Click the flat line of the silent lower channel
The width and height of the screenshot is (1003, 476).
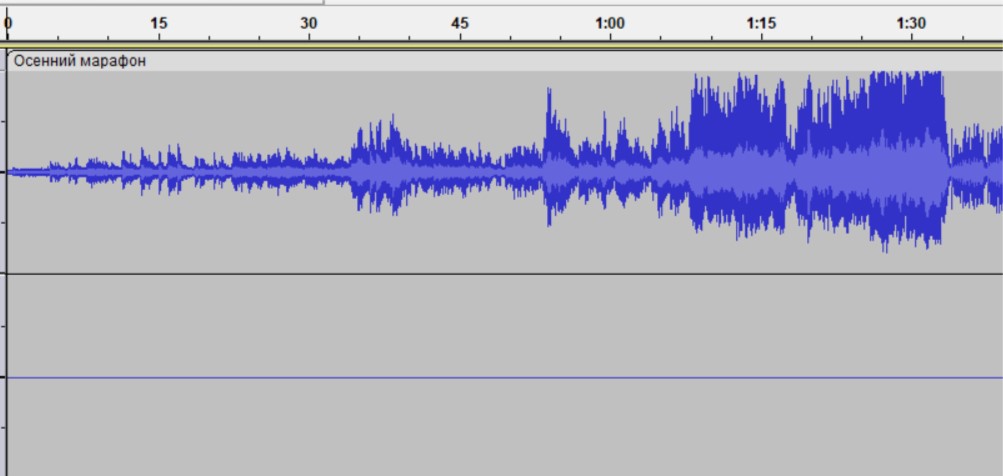coord(505,377)
